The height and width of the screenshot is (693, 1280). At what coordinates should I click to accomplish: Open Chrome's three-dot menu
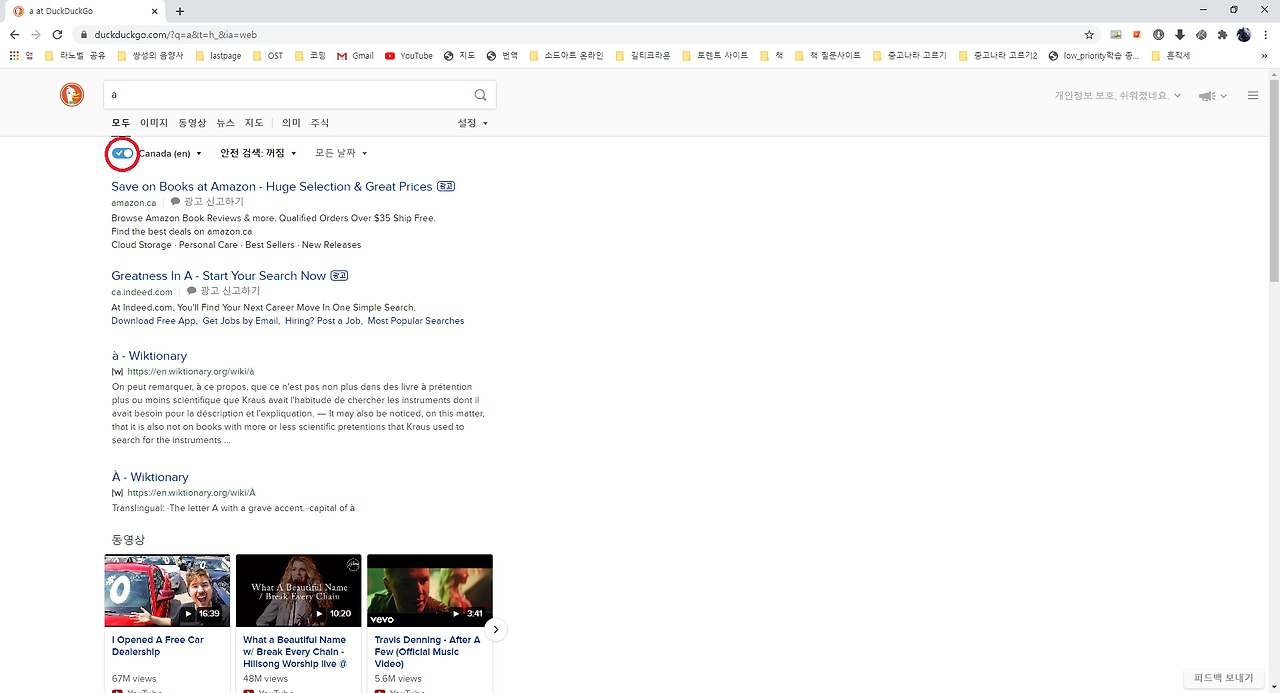[1265, 34]
